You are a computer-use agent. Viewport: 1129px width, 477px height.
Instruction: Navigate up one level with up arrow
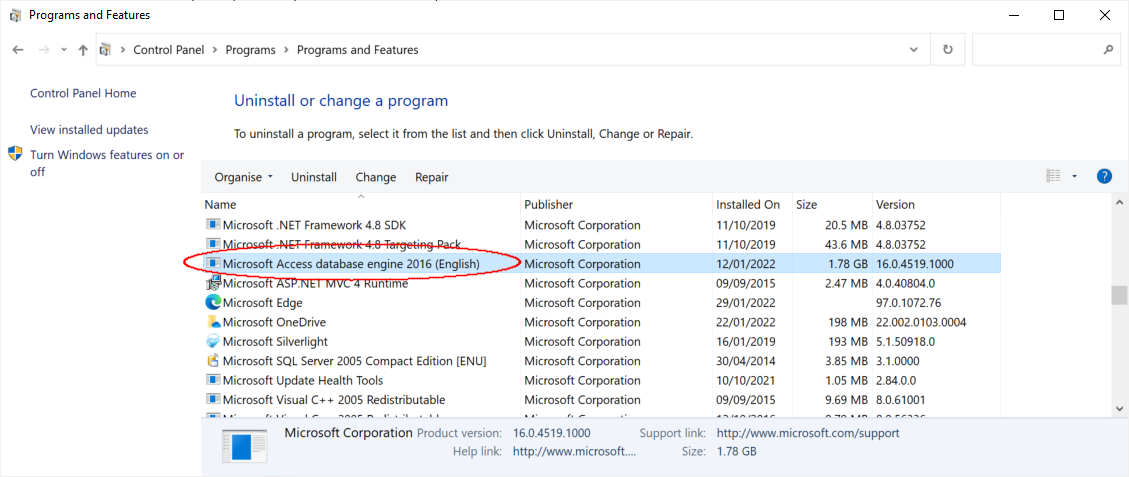point(83,50)
